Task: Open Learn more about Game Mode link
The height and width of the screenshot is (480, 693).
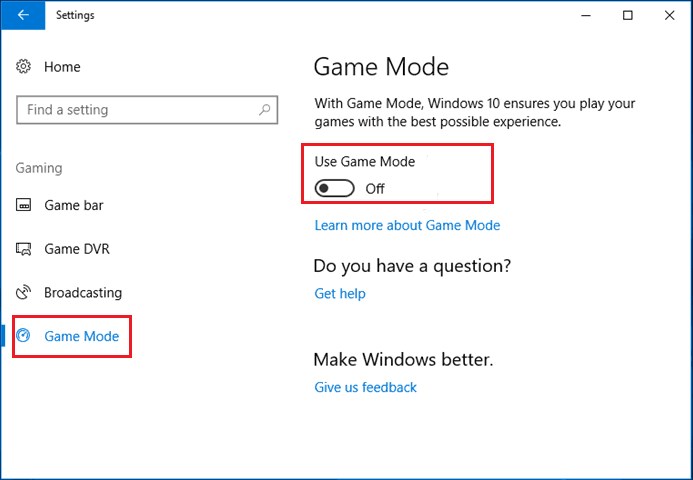Action: (407, 225)
